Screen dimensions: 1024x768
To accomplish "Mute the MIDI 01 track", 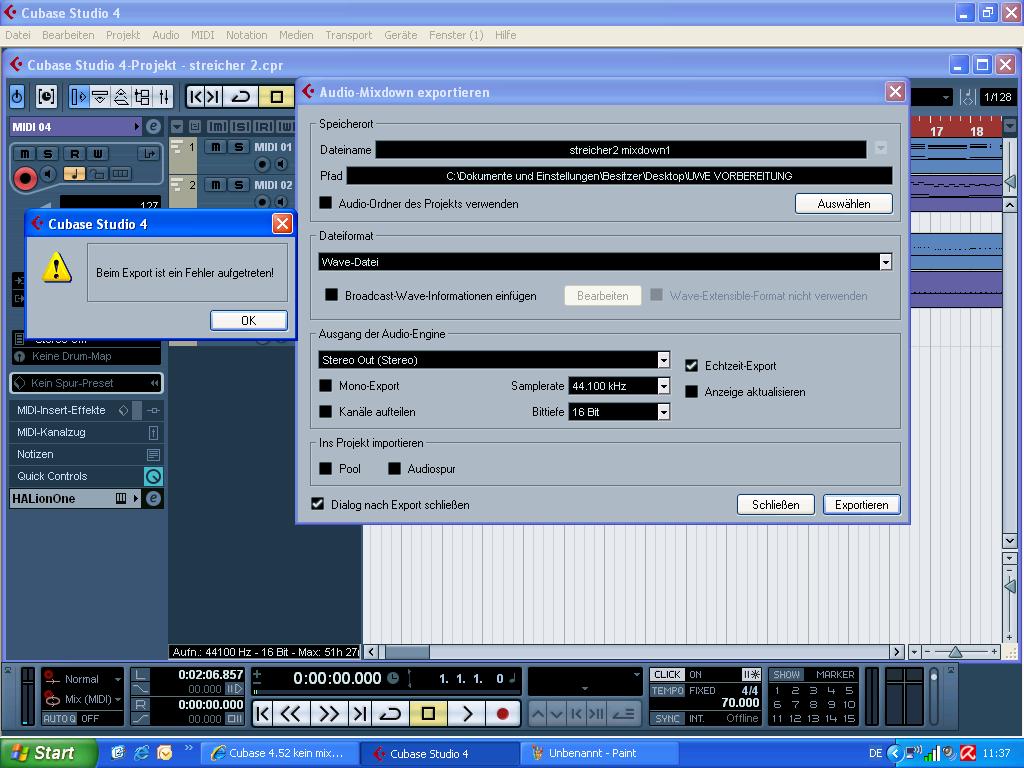I will pyautogui.click(x=216, y=147).
